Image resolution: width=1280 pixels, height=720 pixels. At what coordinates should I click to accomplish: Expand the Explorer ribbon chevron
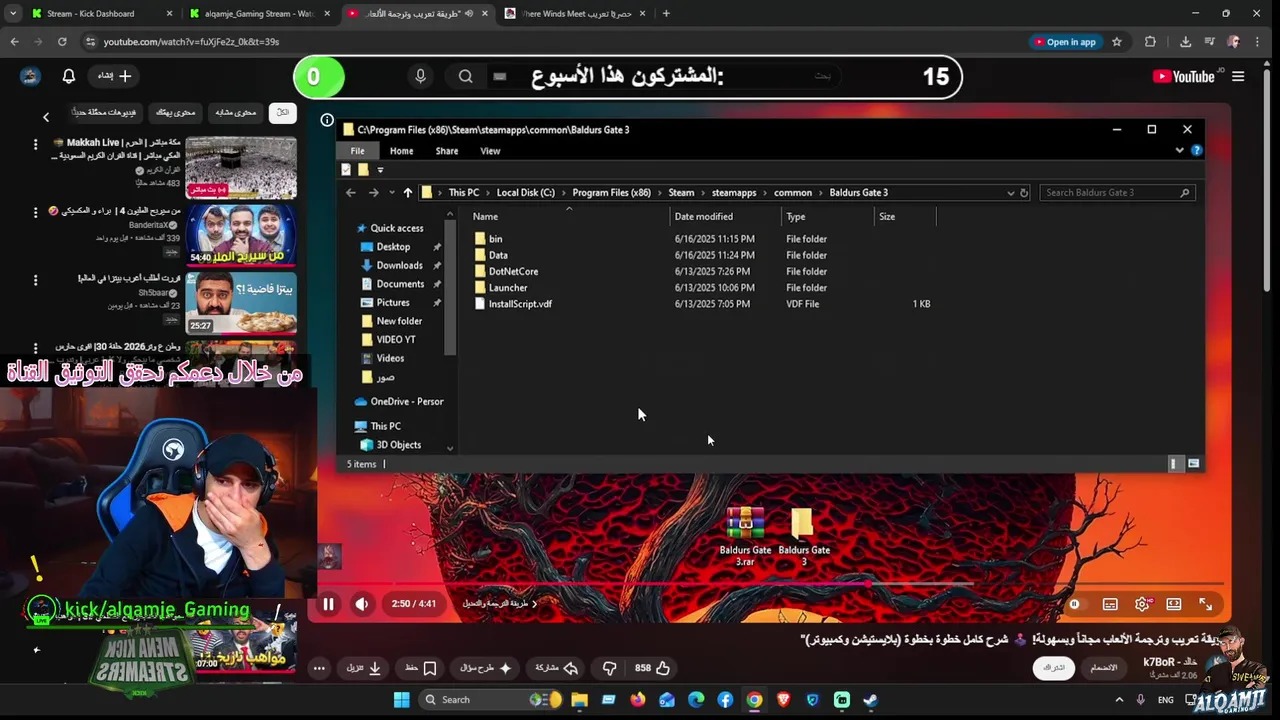(x=1180, y=151)
